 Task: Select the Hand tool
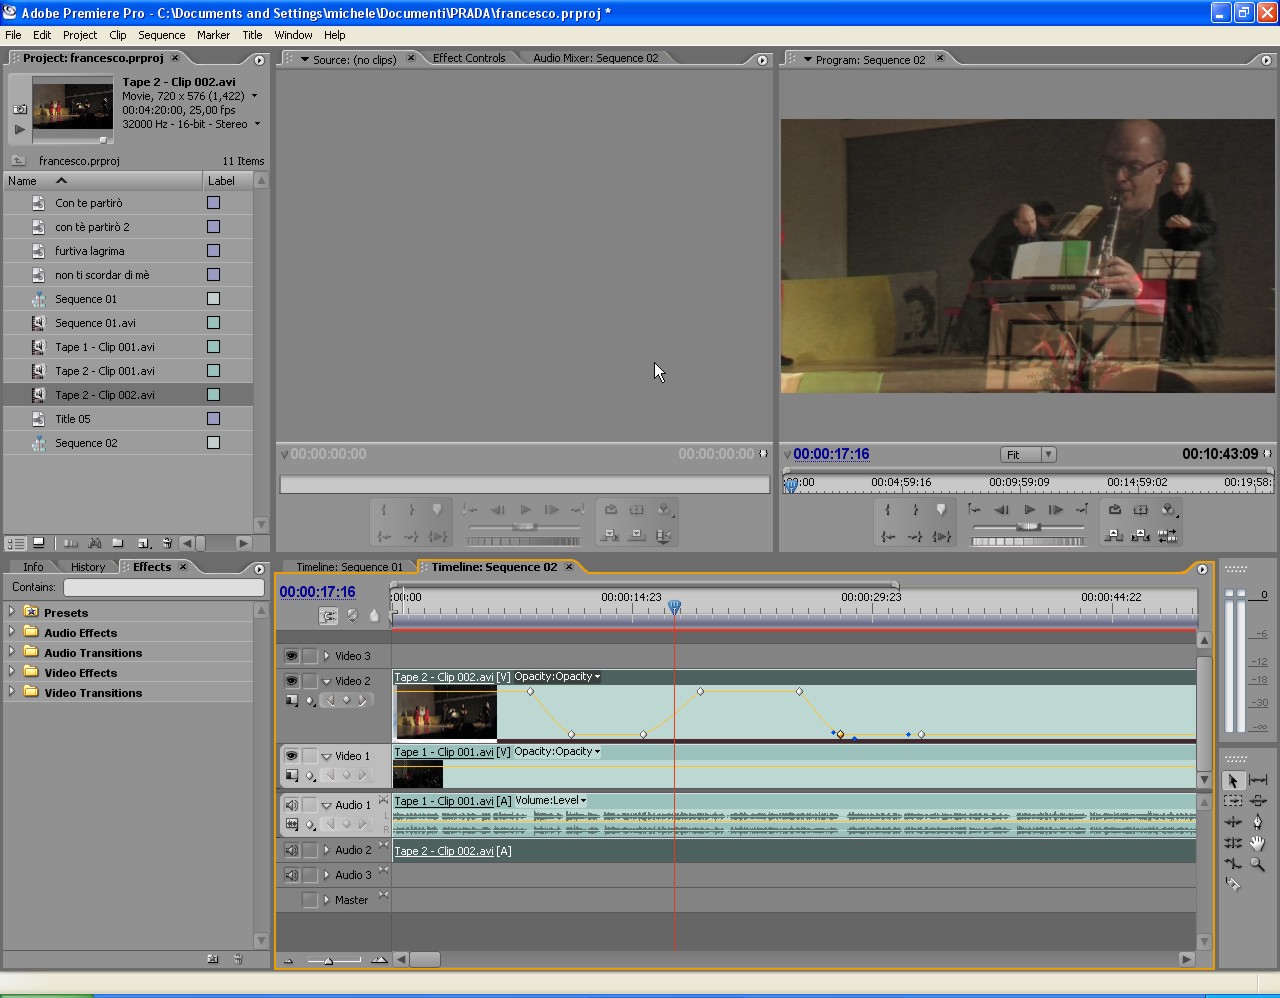[x=1257, y=843]
